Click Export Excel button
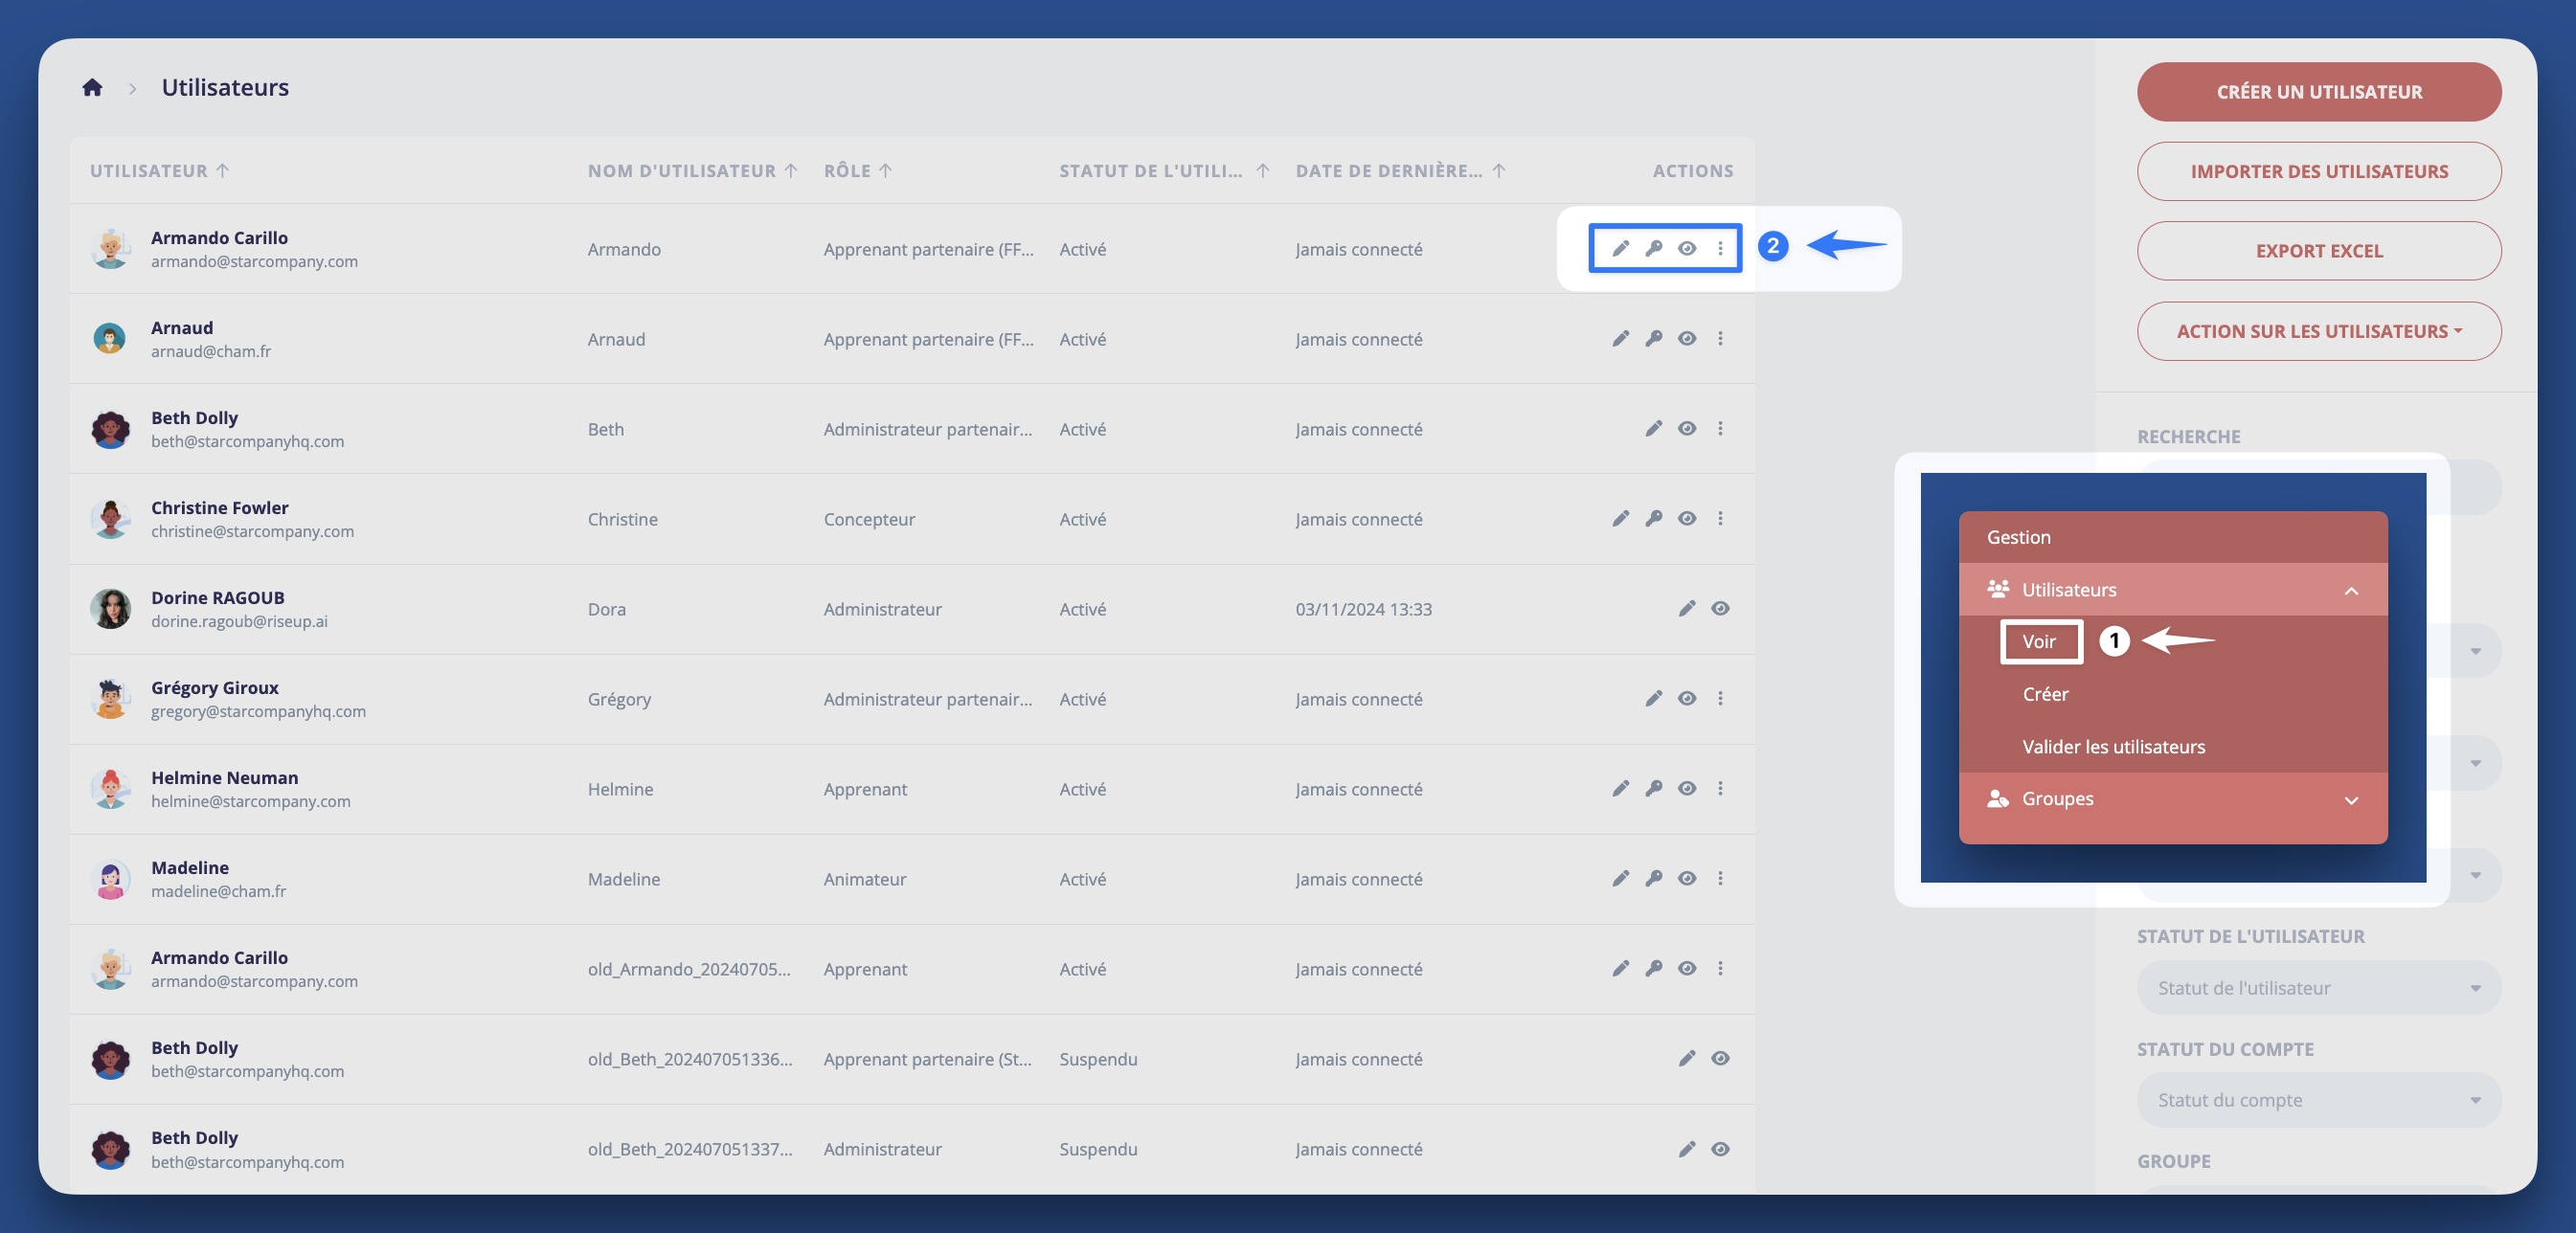The width and height of the screenshot is (2576, 1233). tap(2318, 251)
